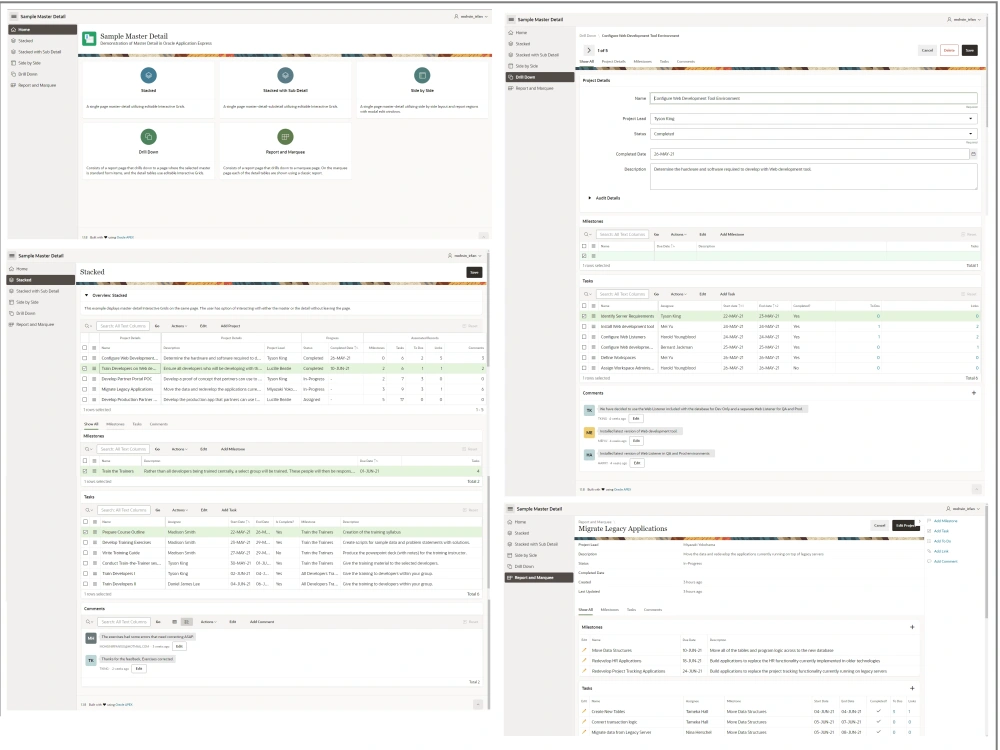Open Stacked card icon on Home page

[148, 75]
